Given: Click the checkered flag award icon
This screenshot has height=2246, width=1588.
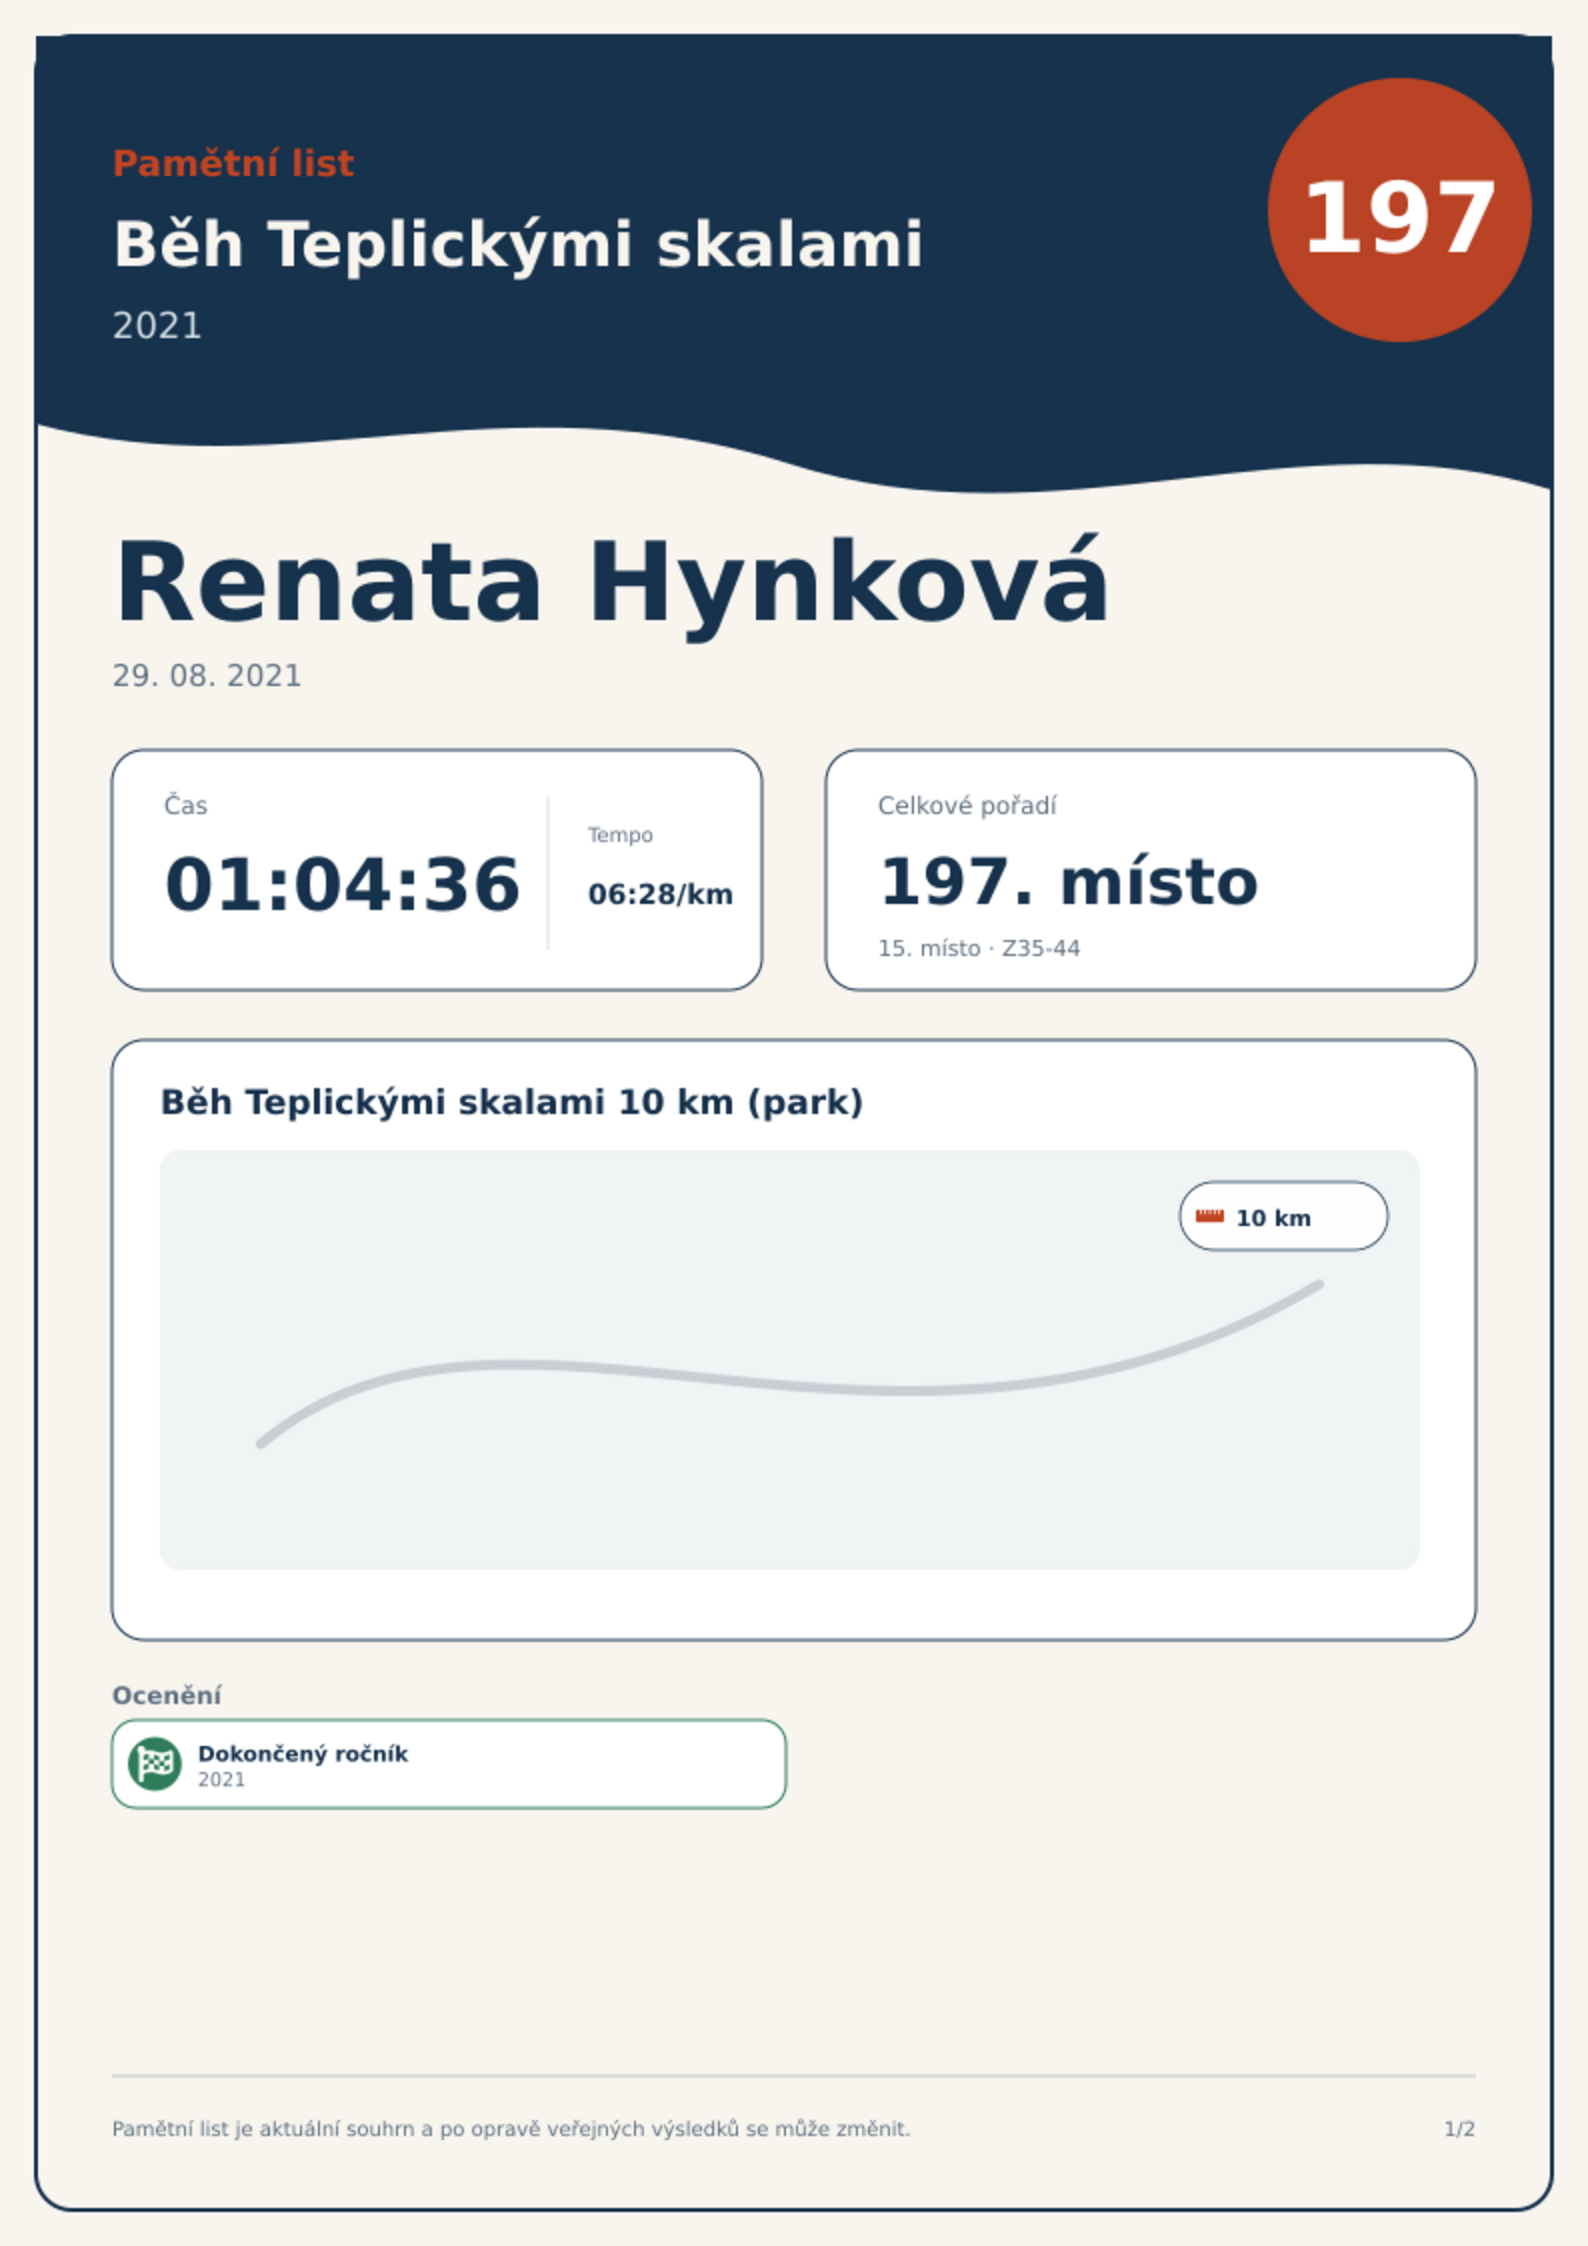Looking at the screenshot, I should click(155, 1763).
